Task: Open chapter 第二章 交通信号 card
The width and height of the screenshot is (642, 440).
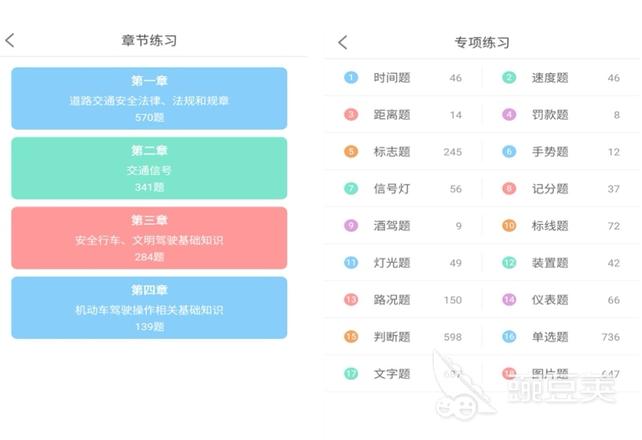Action: (x=149, y=168)
